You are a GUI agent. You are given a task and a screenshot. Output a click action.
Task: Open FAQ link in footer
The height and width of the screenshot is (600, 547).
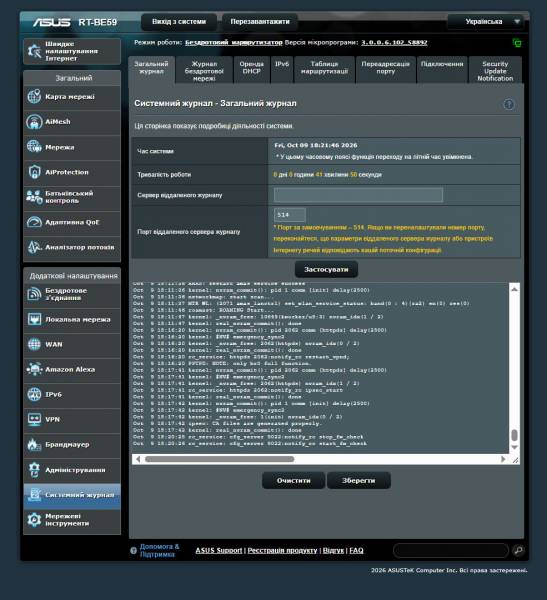(x=356, y=550)
